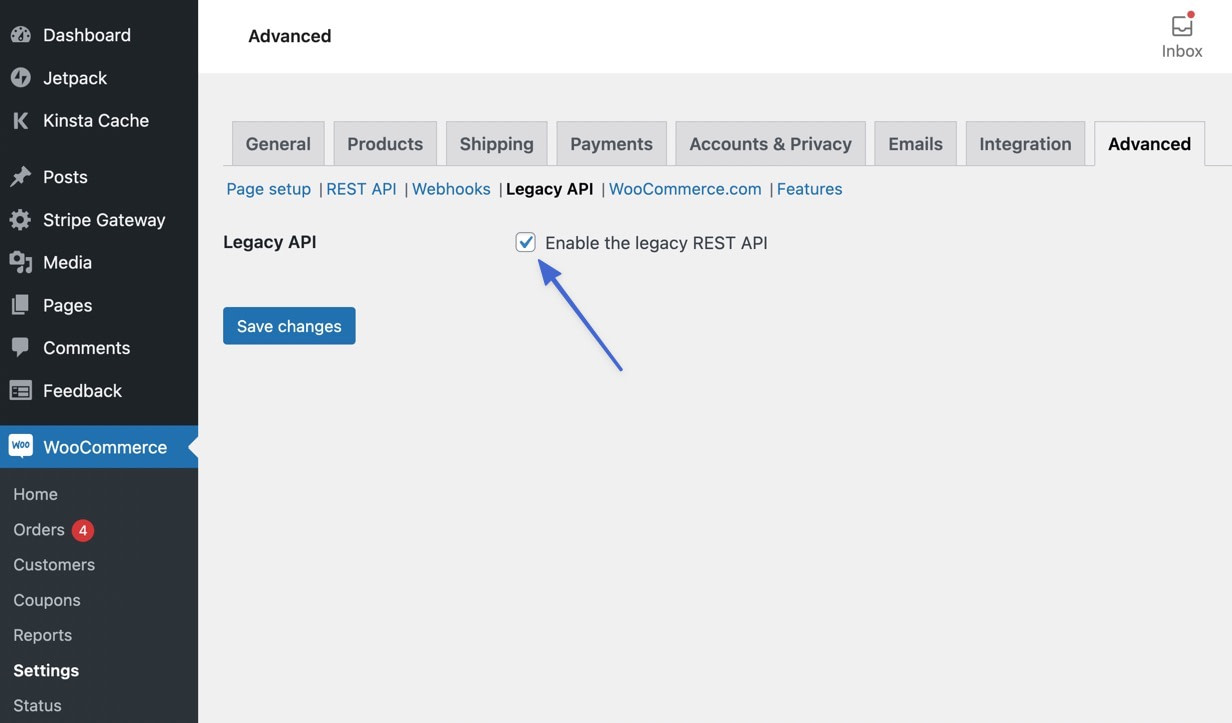Open the Inbox tray icon

point(1182,25)
